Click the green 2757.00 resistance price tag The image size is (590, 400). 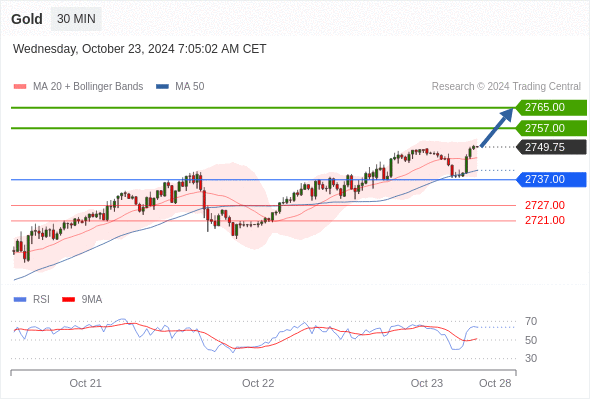pos(551,128)
